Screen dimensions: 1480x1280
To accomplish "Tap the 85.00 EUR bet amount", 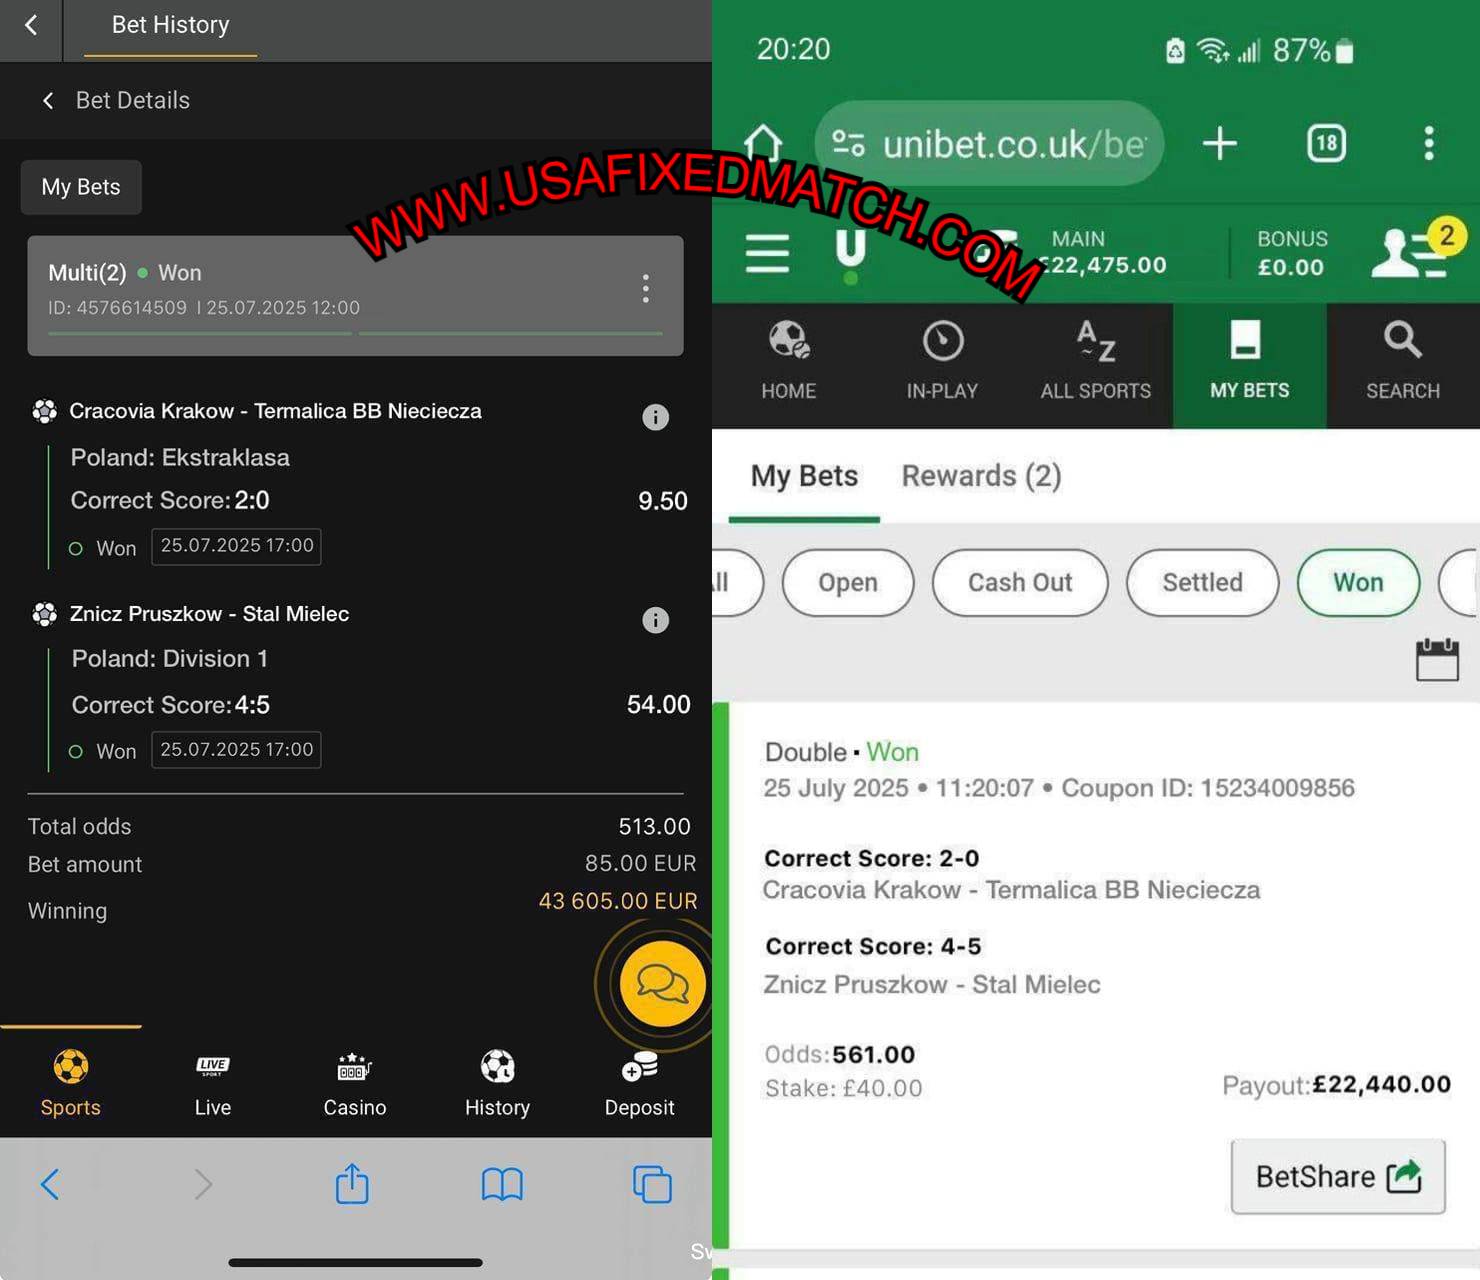I will [x=640, y=863].
